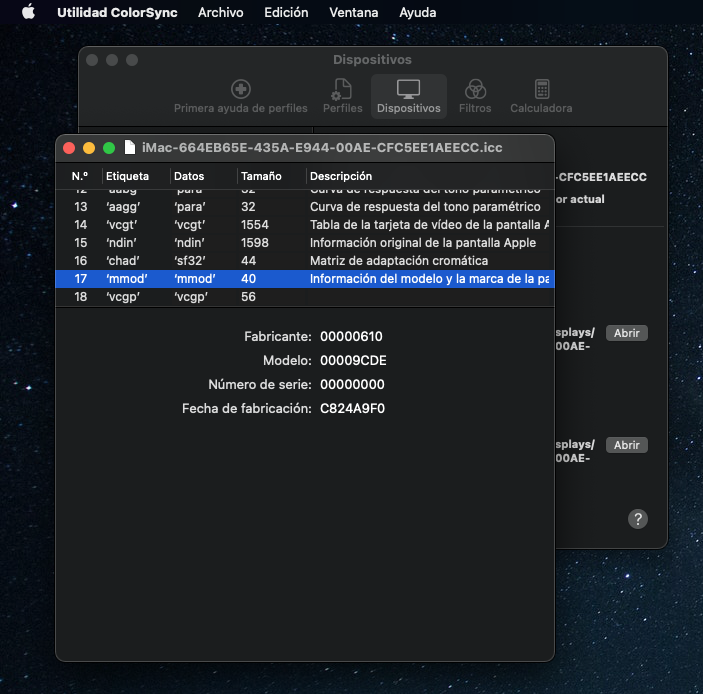Click 'Matriz de adaptación cromática' description
703x694 pixels.
(x=399, y=260)
